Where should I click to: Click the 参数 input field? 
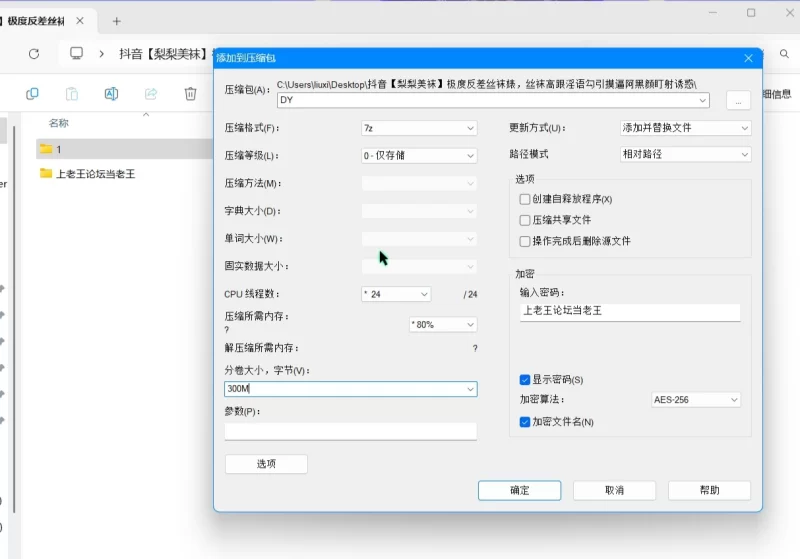351,431
